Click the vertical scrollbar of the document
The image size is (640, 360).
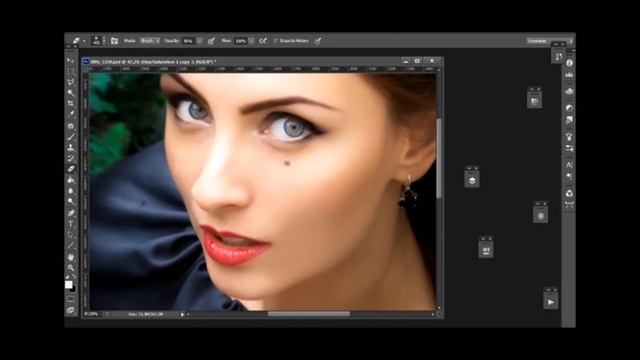(439, 159)
